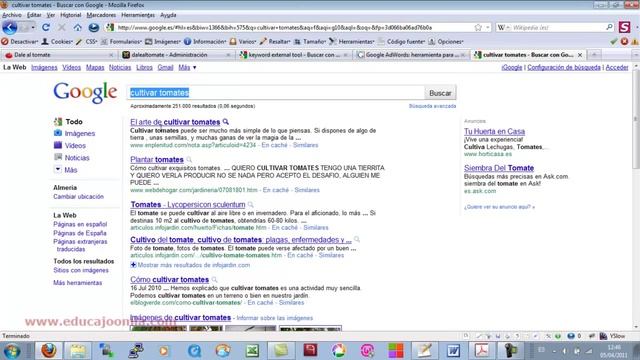Select Páginas en español filter
The image size is (640, 360).
(x=80, y=224)
